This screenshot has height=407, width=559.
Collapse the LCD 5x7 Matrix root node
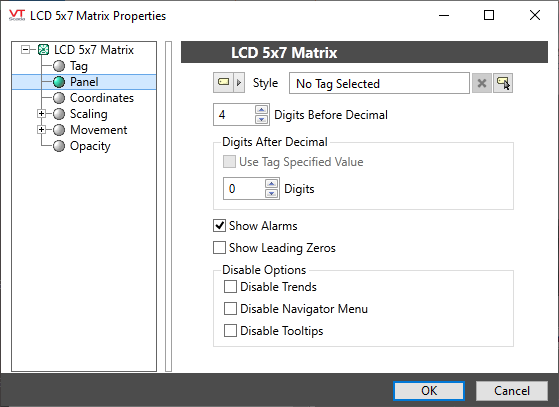(25, 50)
